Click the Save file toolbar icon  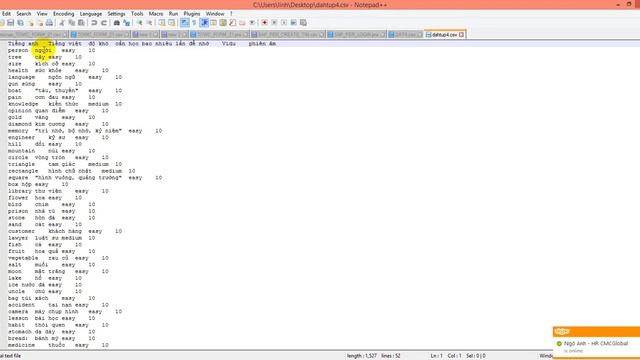11,23
